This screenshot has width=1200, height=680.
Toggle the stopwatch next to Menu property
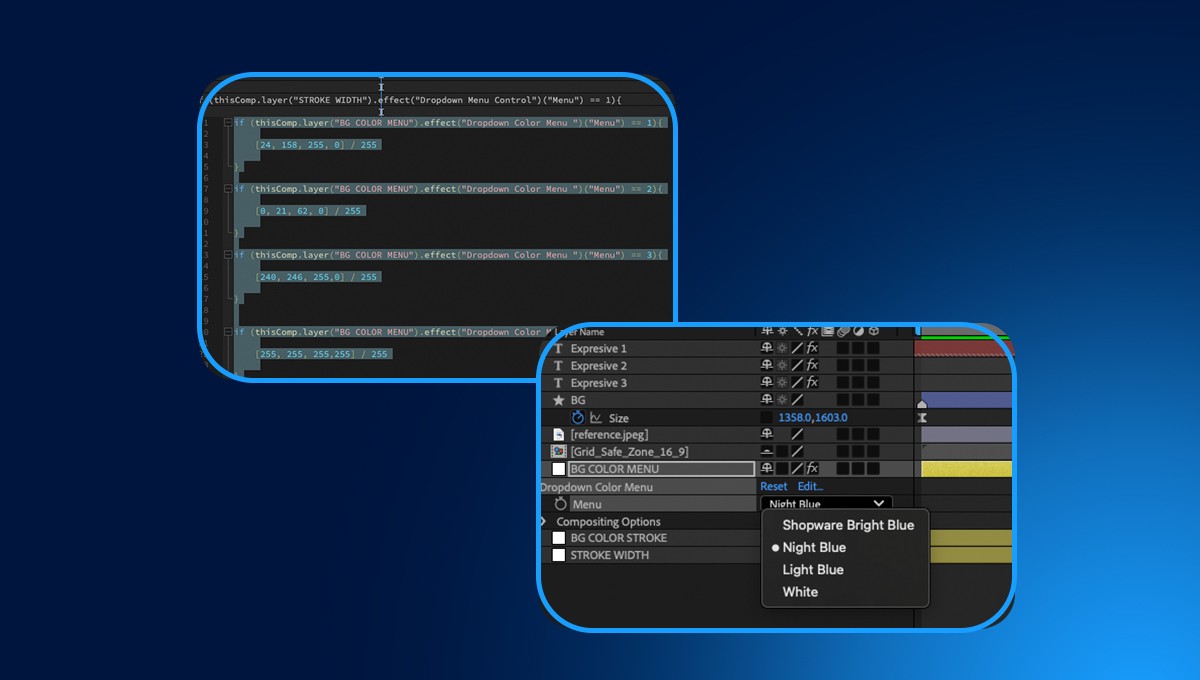[x=561, y=504]
